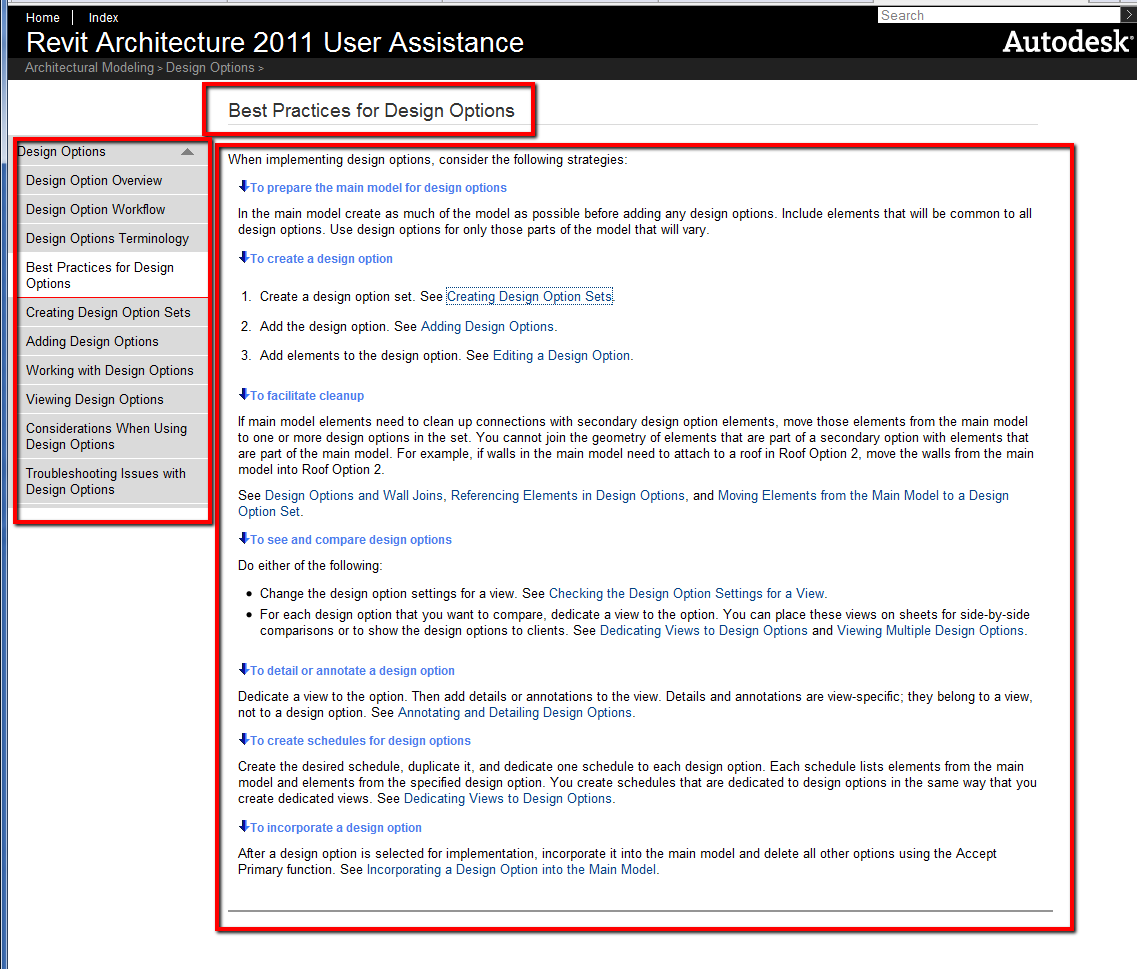
Task: Expand 'To incorporate a design option' section
Action: pos(330,827)
